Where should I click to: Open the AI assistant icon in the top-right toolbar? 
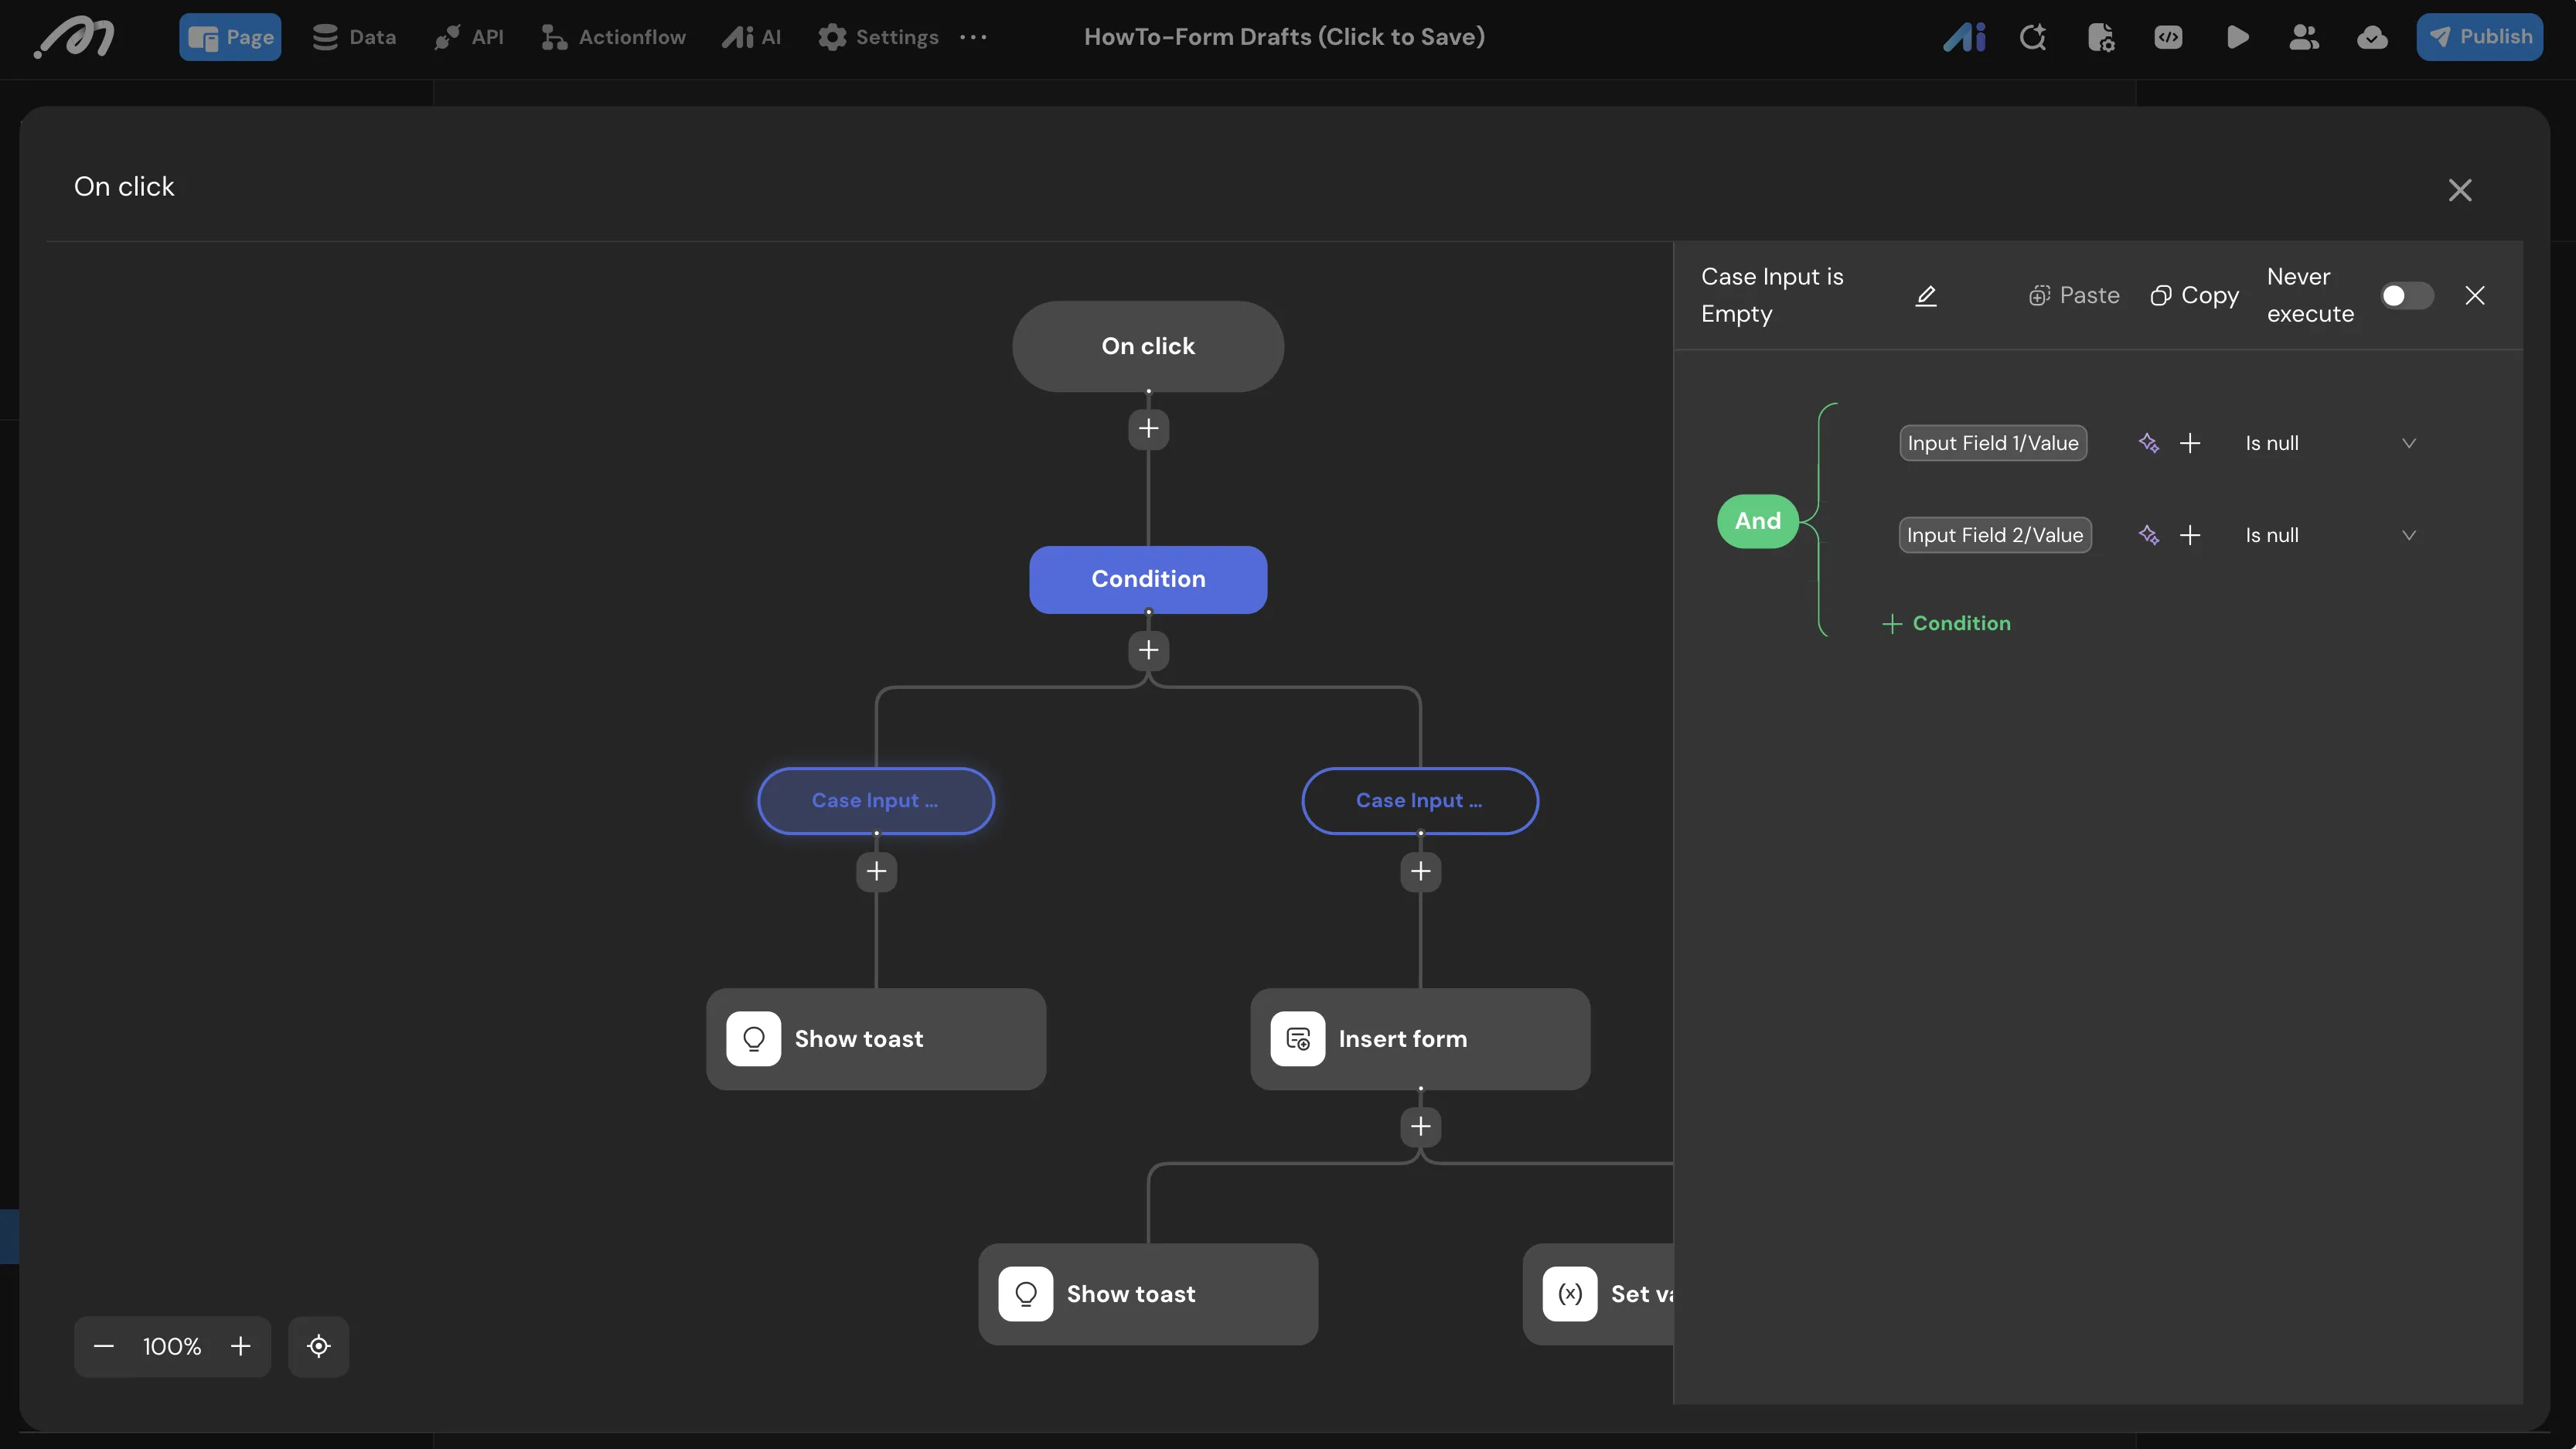coord(1964,37)
